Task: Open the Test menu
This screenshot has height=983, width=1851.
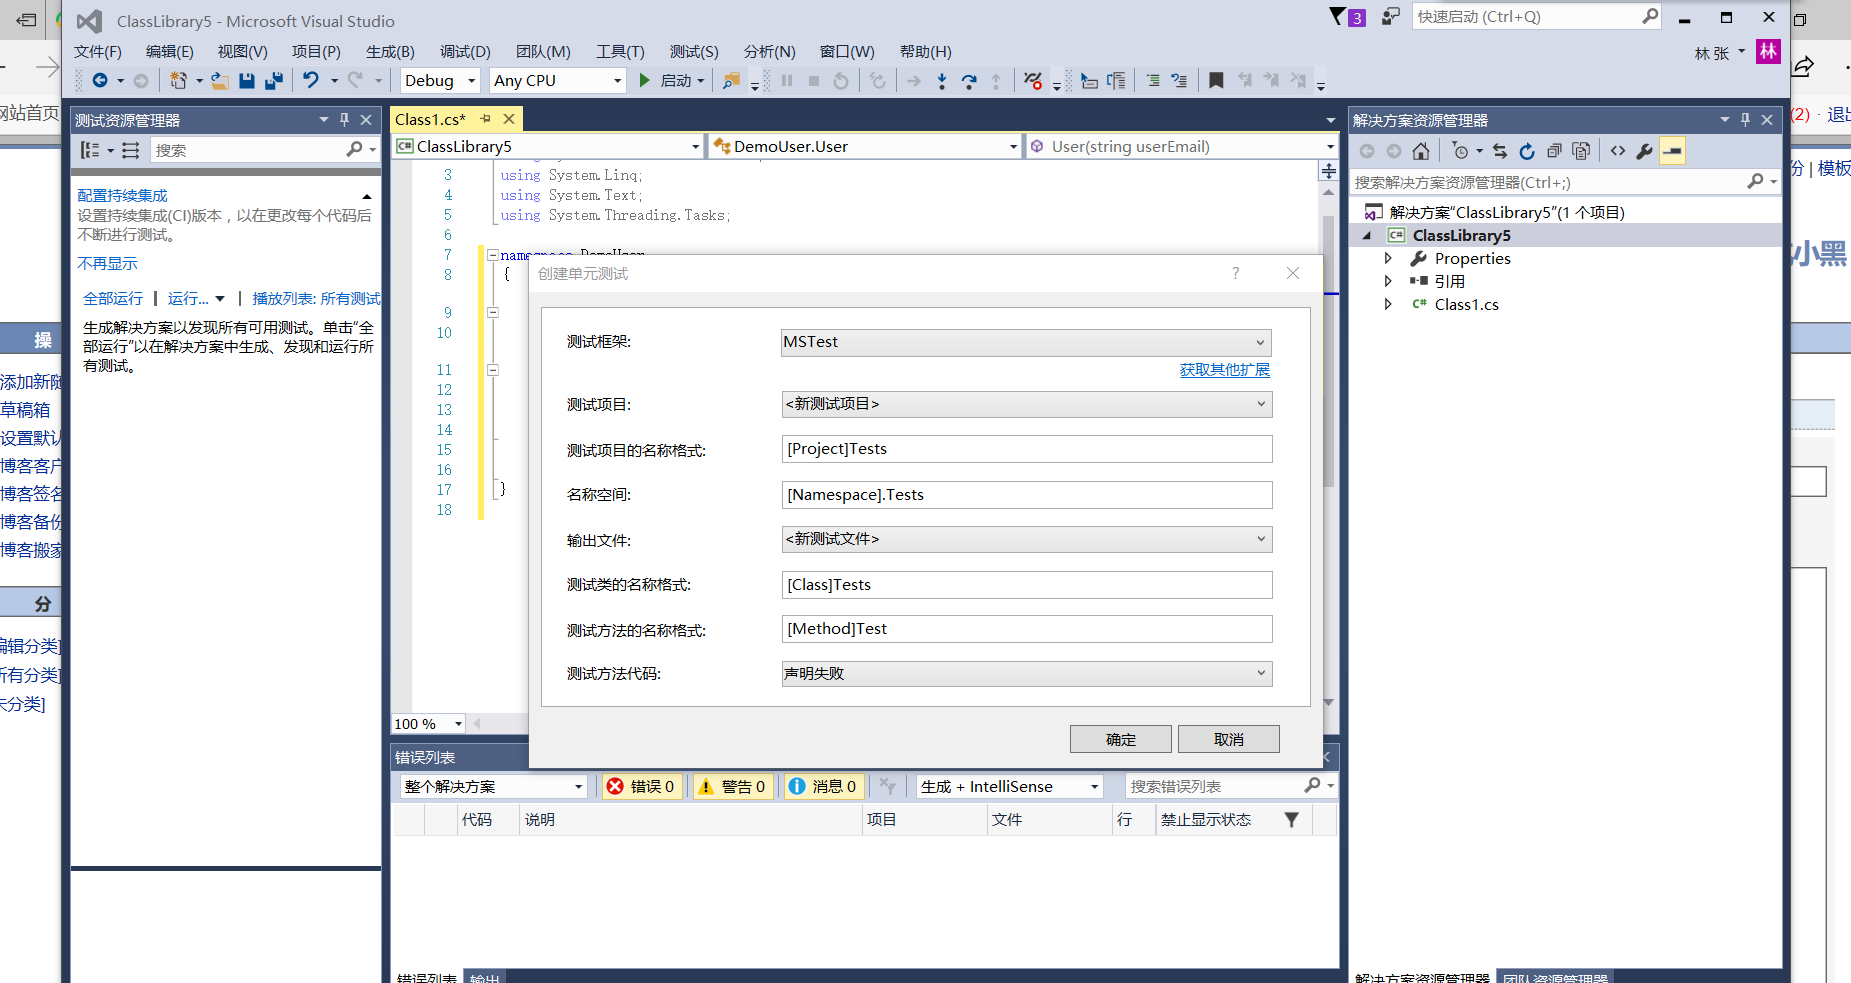Action: 694,52
